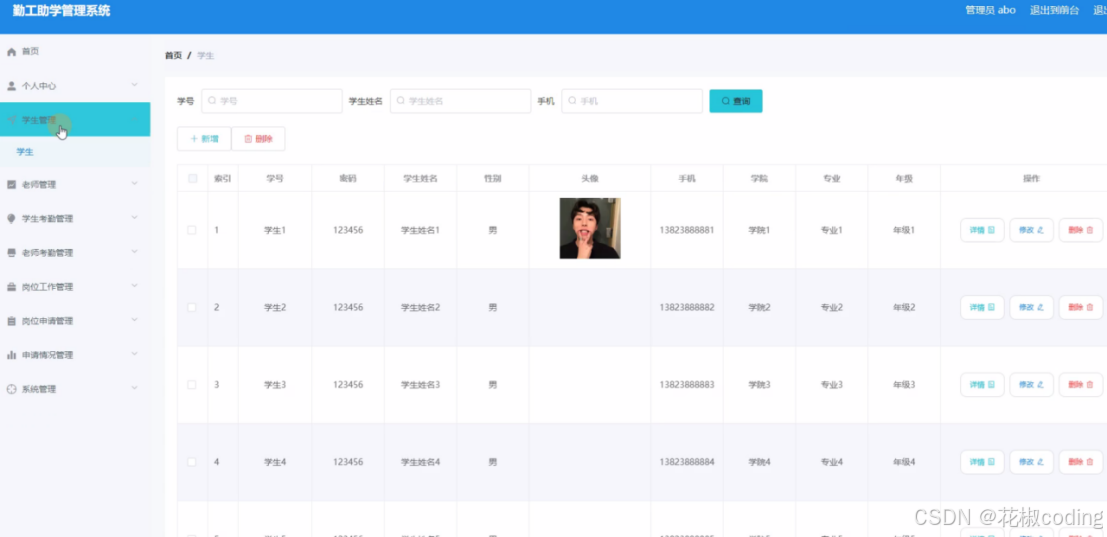Click the 新增 add button
The width and height of the screenshot is (1107, 537).
coord(204,139)
